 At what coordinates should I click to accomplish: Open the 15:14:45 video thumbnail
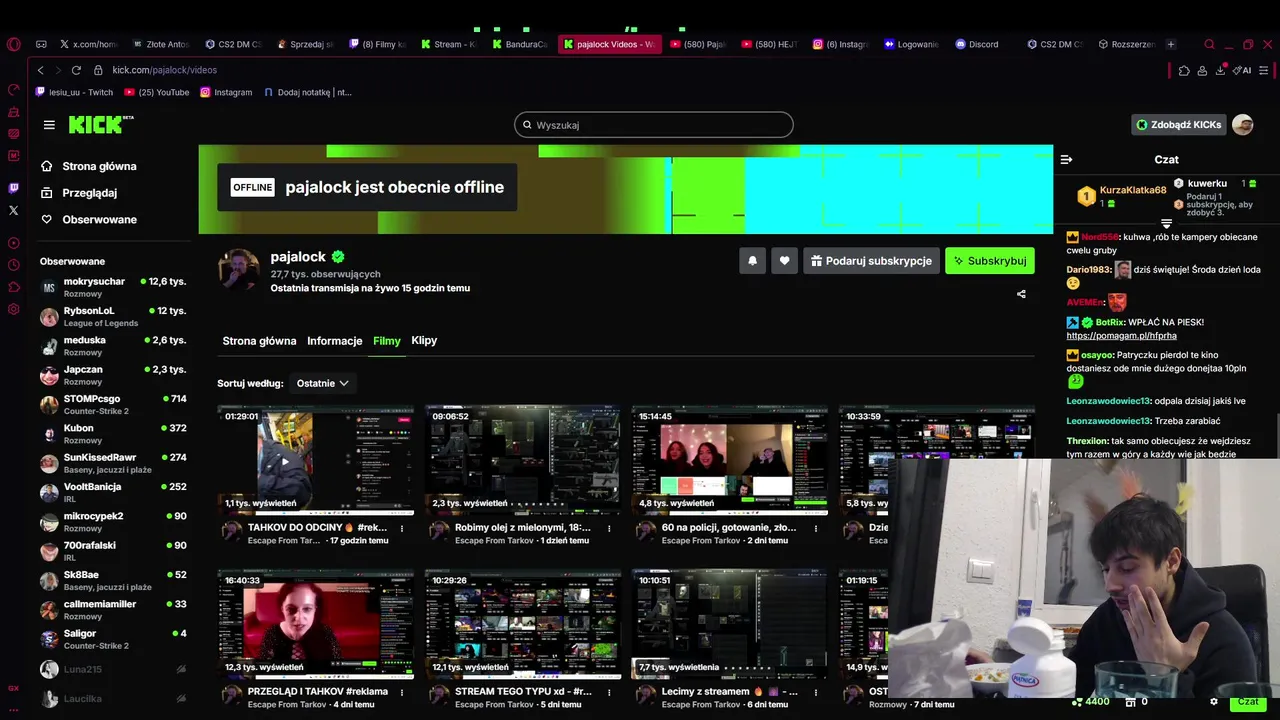point(730,459)
